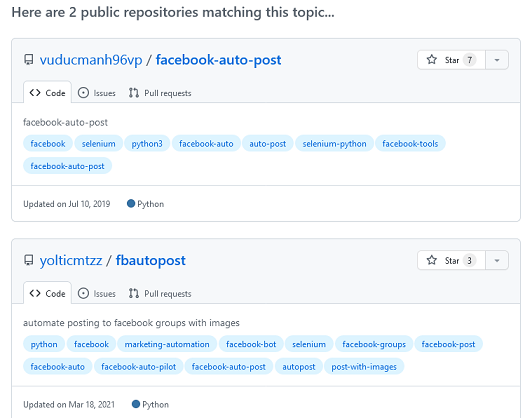Click the repository icon beside vuducmanh96vp
The width and height of the screenshot is (532, 418).
click(29, 60)
